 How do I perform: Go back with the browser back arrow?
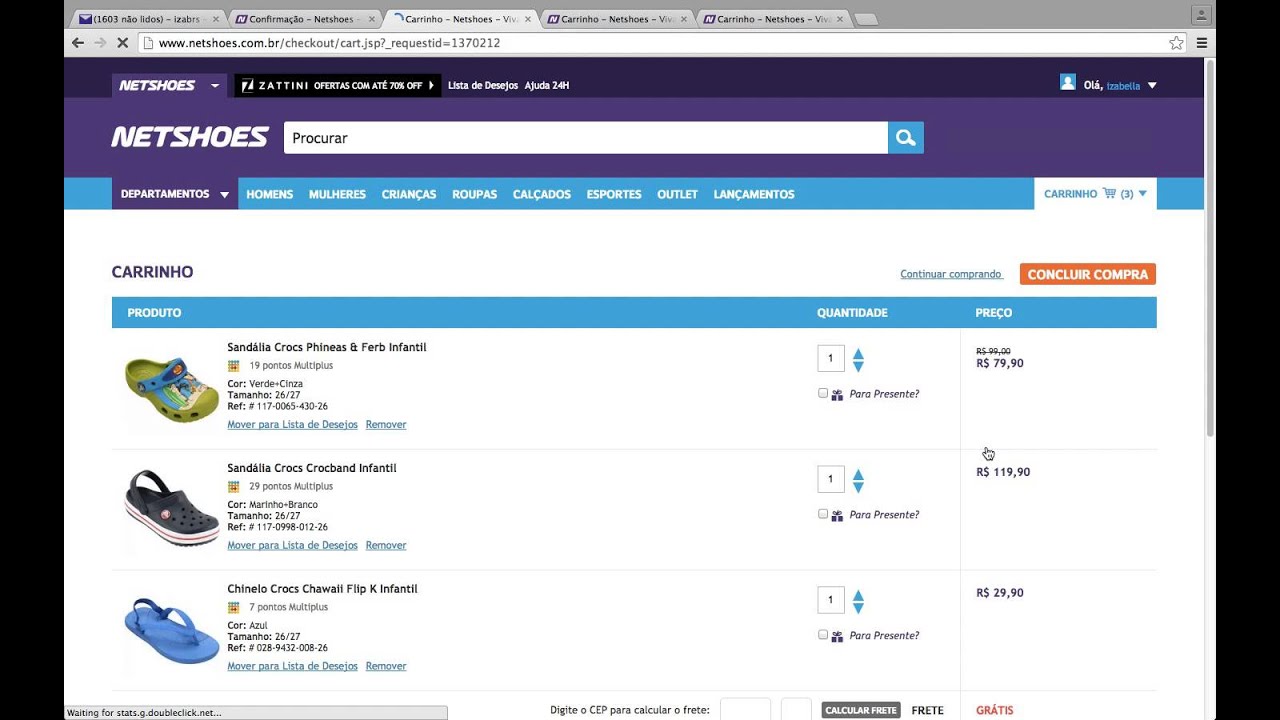click(x=77, y=43)
